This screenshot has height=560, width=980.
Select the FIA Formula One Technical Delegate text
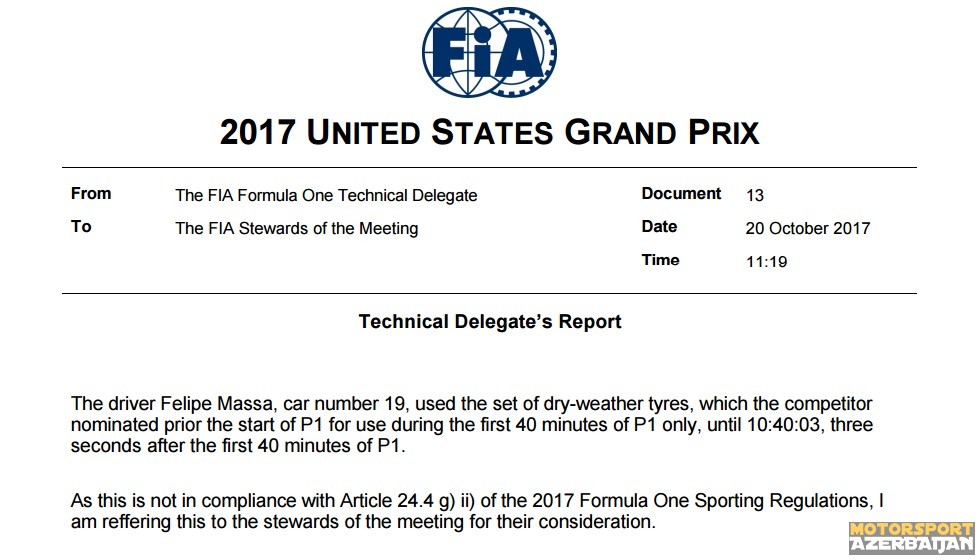point(326,196)
